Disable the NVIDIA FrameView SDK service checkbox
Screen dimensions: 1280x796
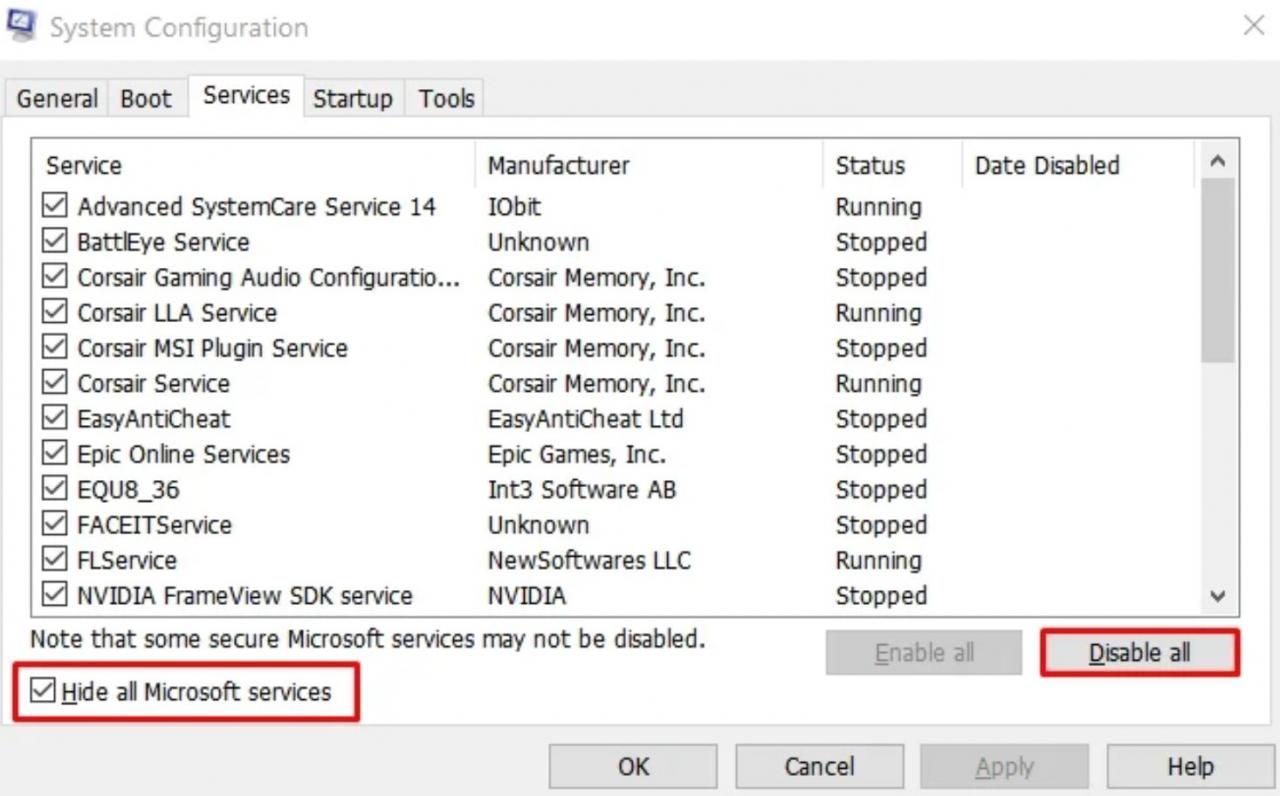[x=55, y=596]
